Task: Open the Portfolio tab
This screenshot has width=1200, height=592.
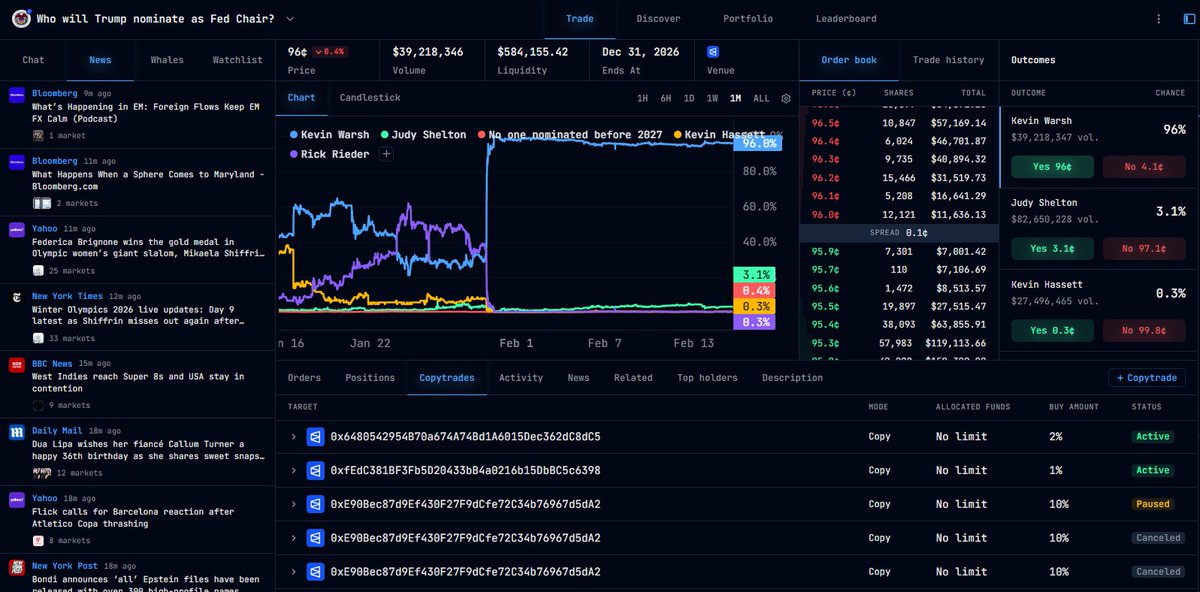Action: (x=748, y=19)
